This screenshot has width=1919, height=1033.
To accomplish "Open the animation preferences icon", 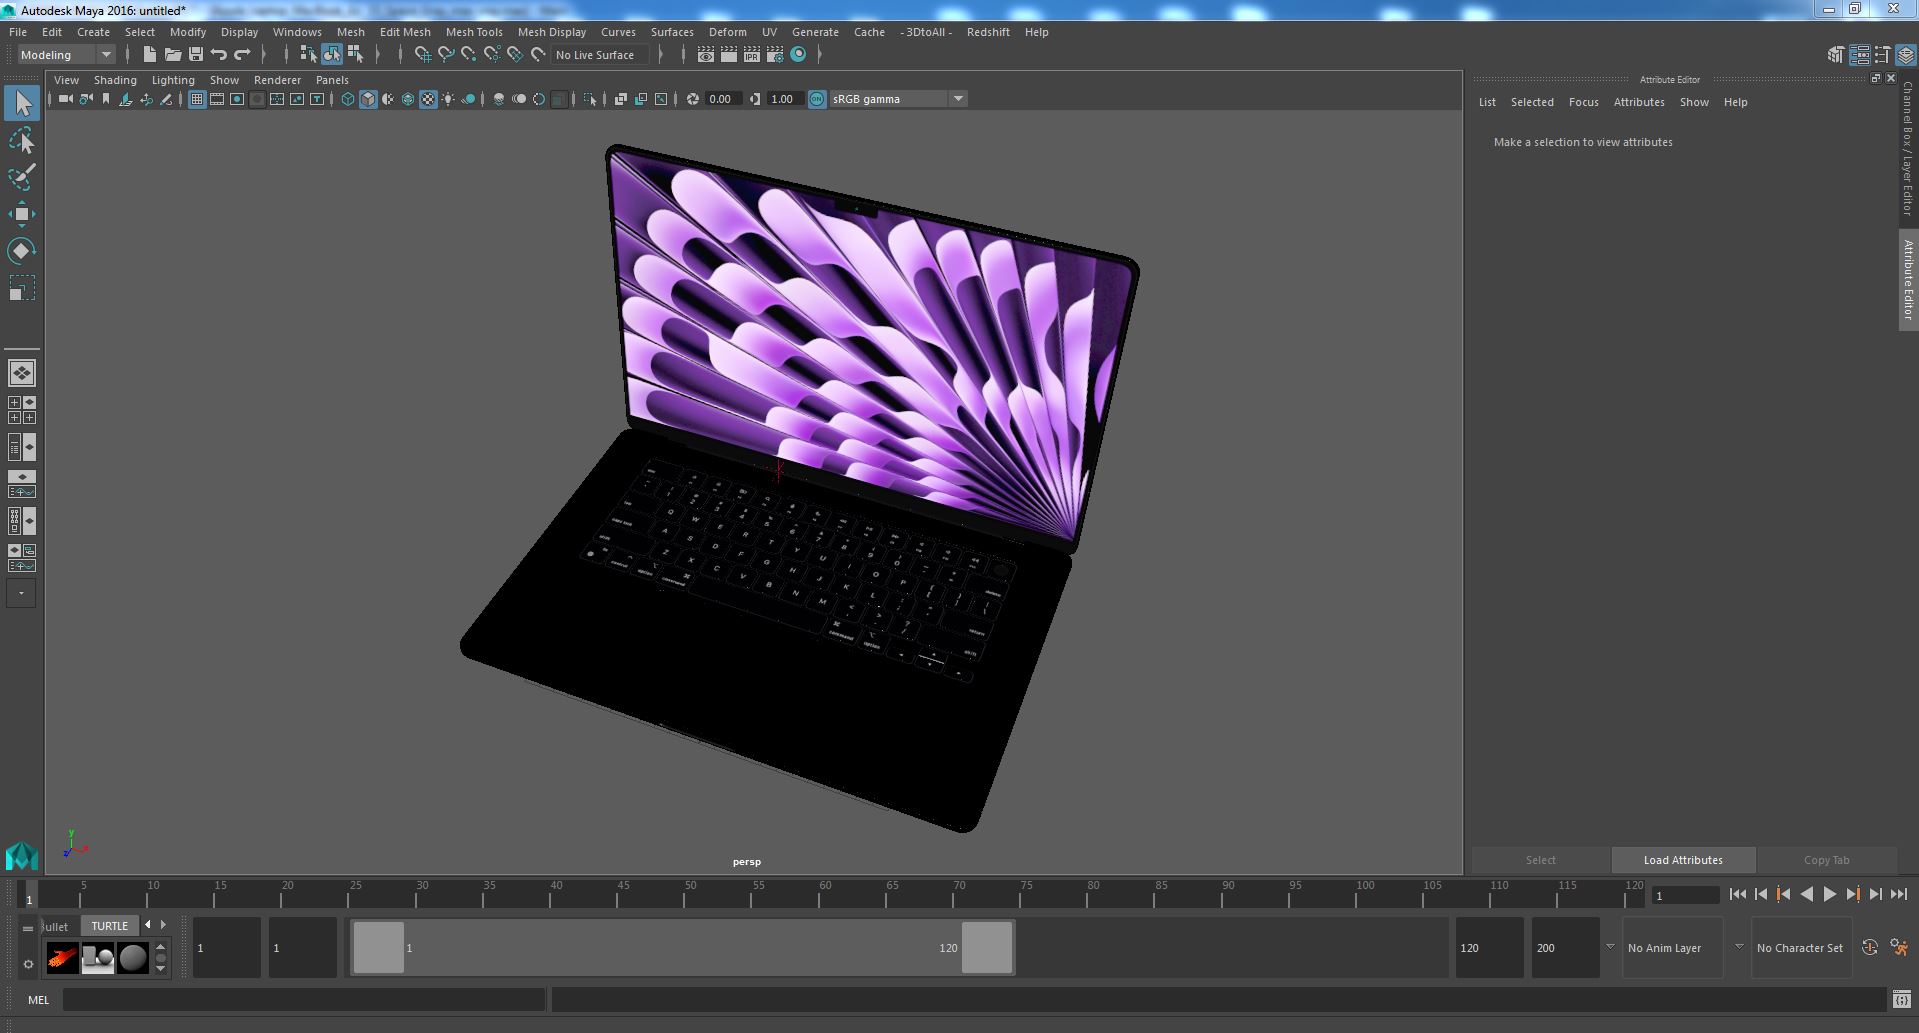I will tap(1899, 947).
